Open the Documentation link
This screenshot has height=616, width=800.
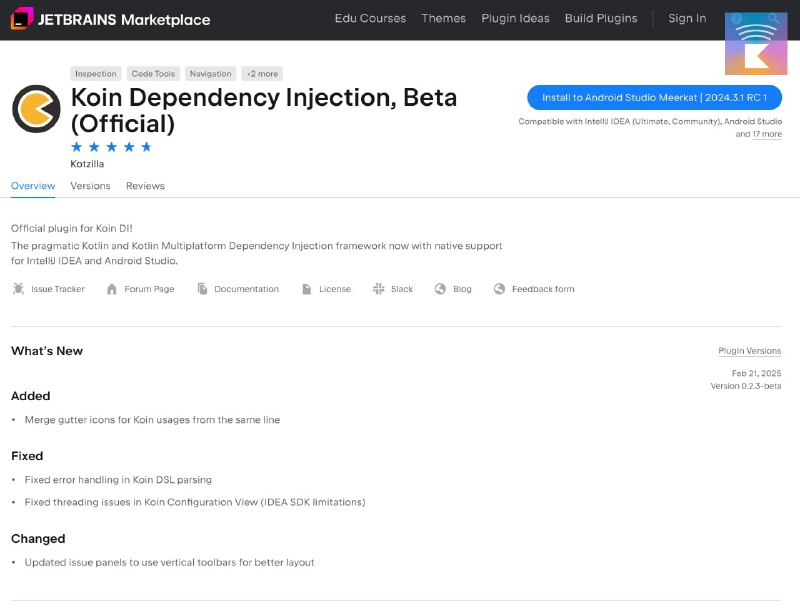point(246,289)
